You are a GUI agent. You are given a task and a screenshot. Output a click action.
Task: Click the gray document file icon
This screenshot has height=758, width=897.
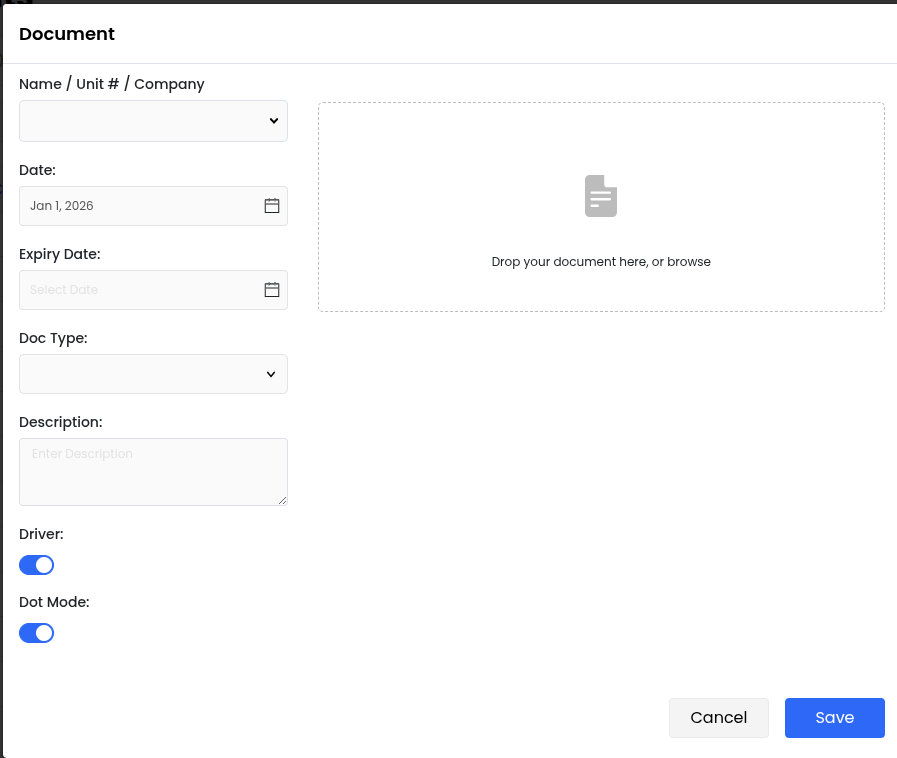[601, 196]
